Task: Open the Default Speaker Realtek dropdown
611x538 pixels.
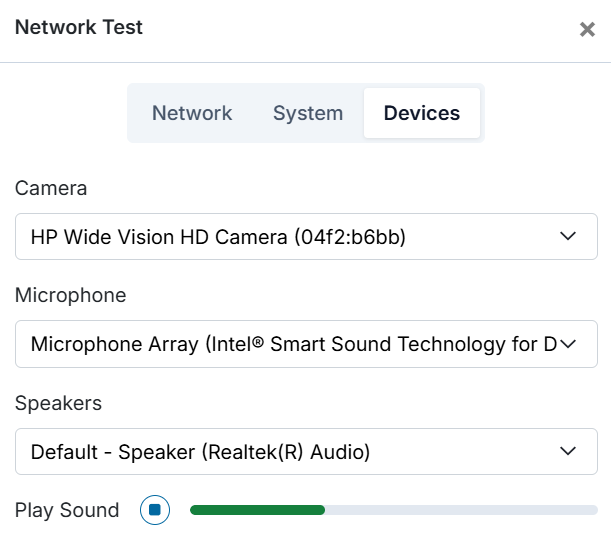Action: click(x=306, y=452)
